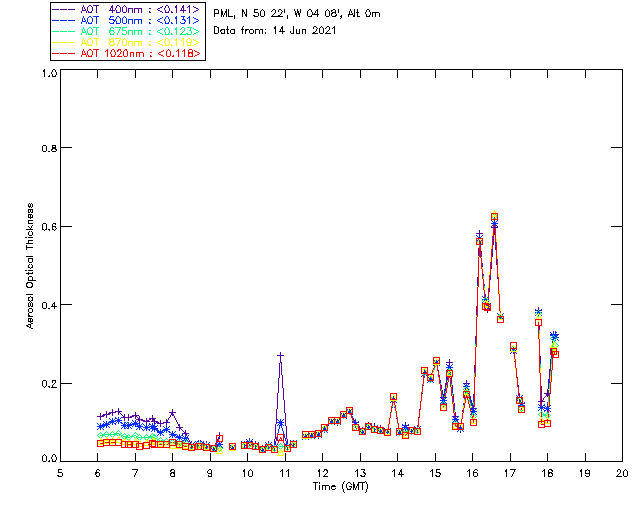Click the AOT 500nm legend entry
The width and height of the screenshot is (640, 512).
[127, 20]
